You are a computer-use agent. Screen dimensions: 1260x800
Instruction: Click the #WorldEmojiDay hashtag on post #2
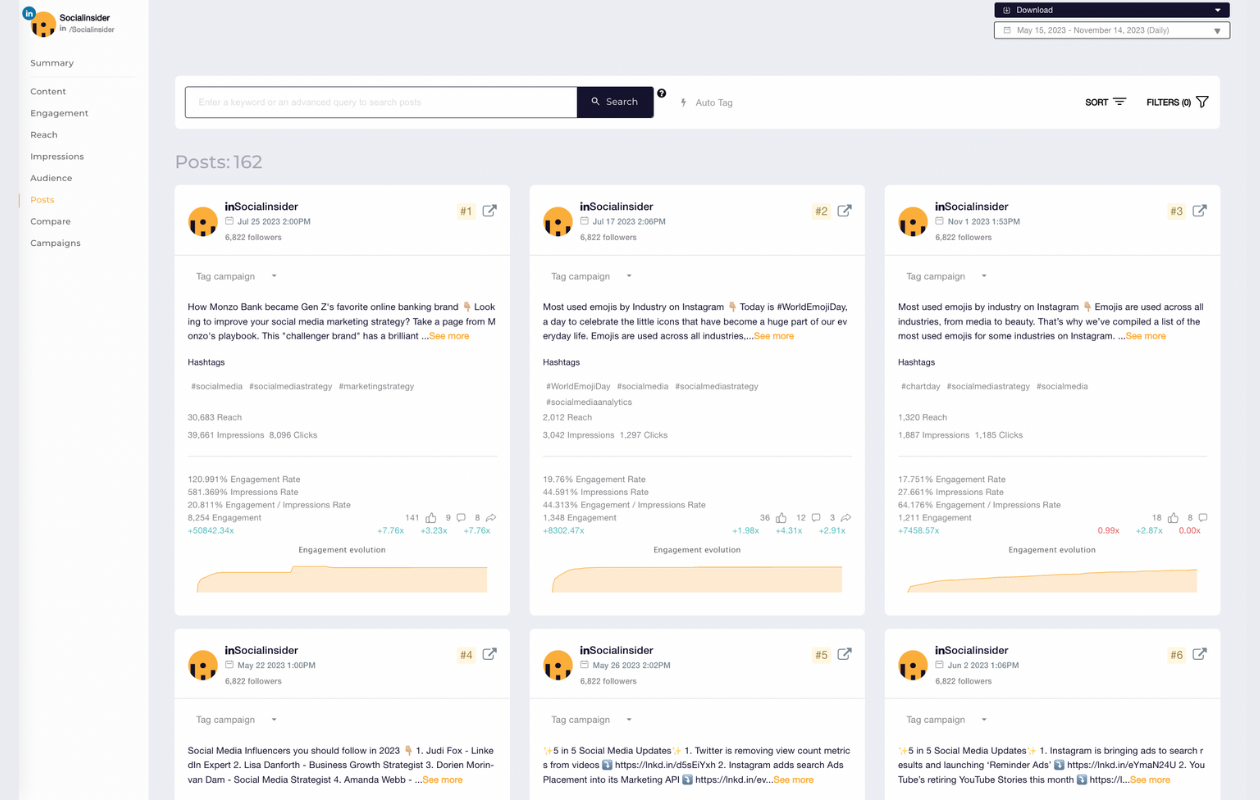pos(578,386)
